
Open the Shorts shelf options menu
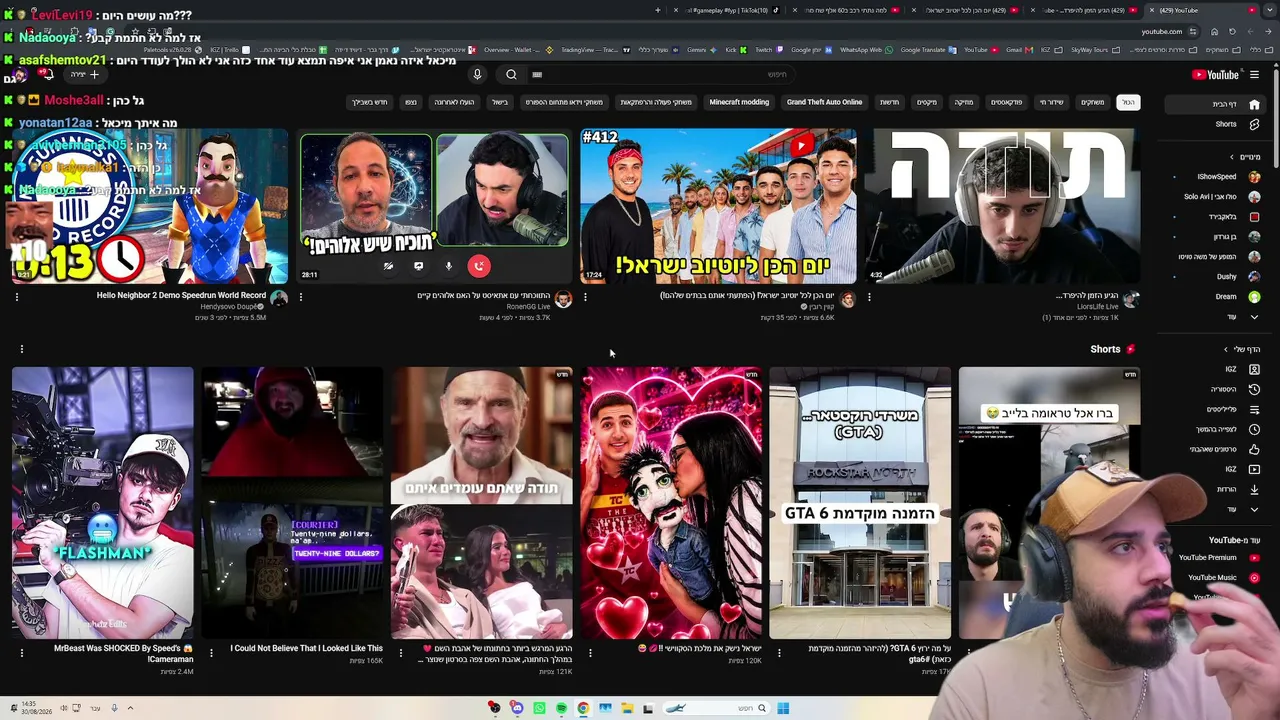[x=21, y=349]
